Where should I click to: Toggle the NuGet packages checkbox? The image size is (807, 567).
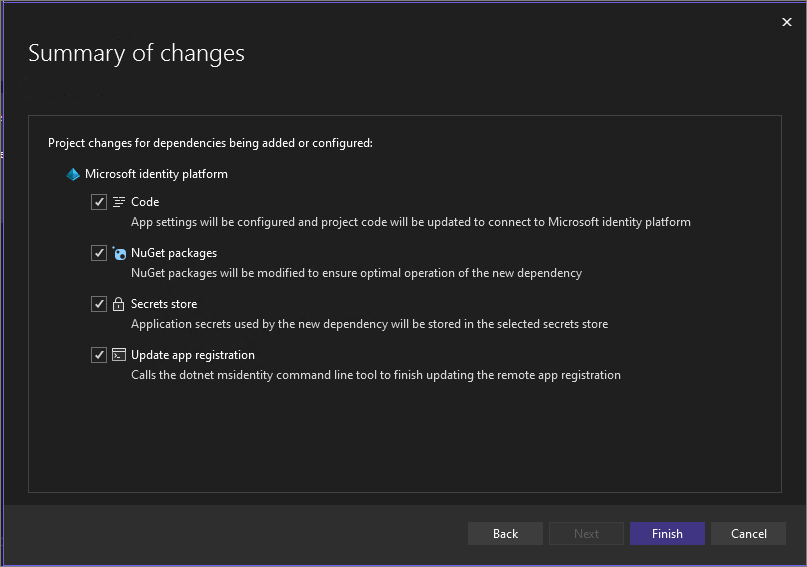pos(99,253)
